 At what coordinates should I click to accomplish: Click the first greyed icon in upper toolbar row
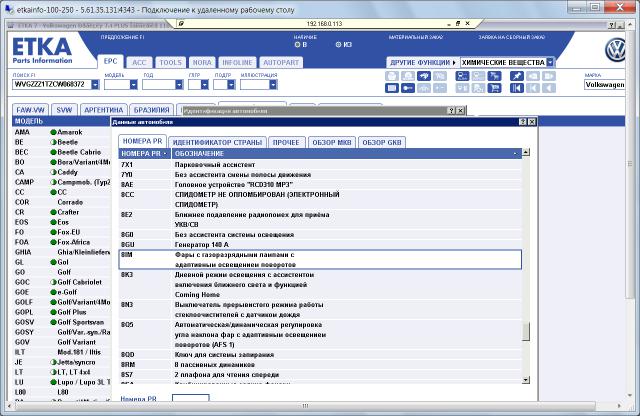point(391,76)
